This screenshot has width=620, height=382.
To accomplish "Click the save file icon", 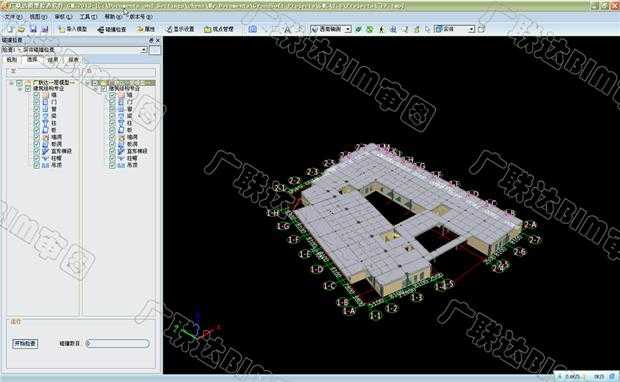I will pyautogui.click(x=33, y=29).
